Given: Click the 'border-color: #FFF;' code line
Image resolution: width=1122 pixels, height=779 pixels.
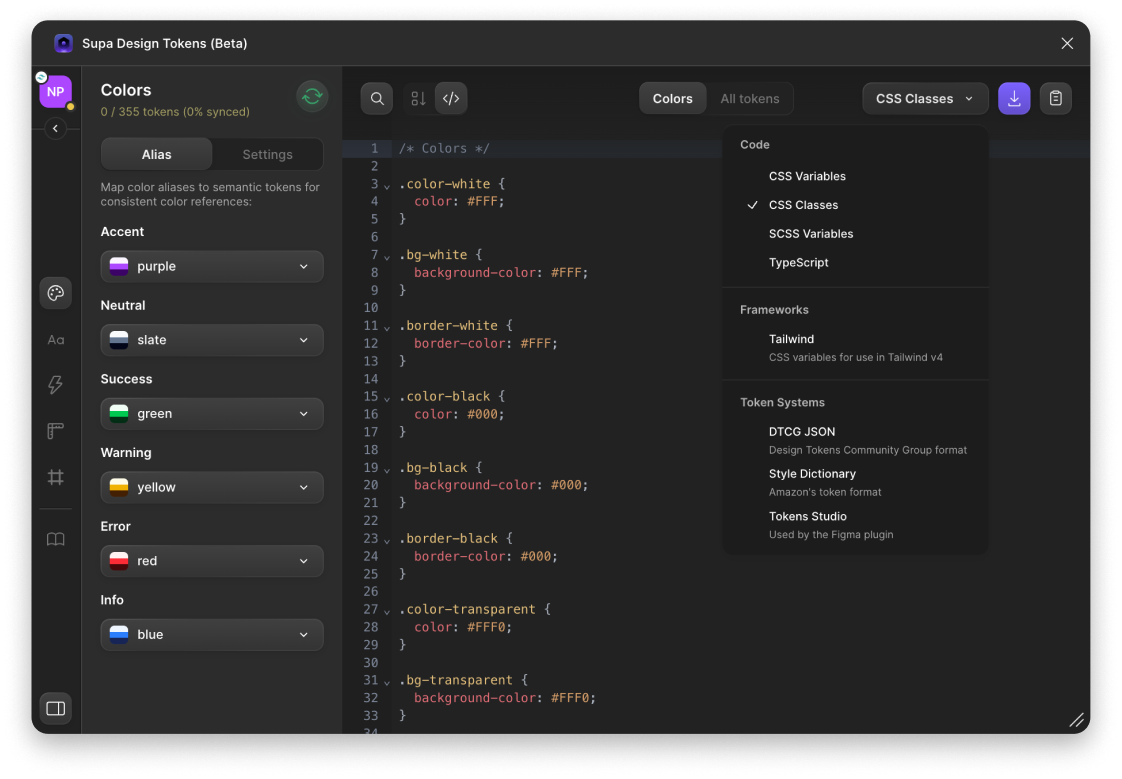Looking at the screenshot, I should click(x=486, y=343).
